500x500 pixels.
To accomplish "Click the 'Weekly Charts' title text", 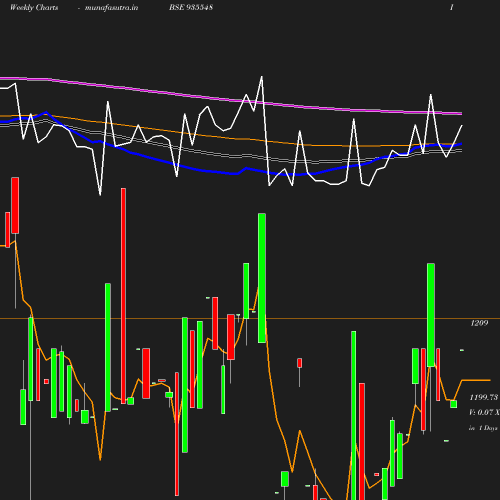I will pyautogui.click(x=34, y=8).
